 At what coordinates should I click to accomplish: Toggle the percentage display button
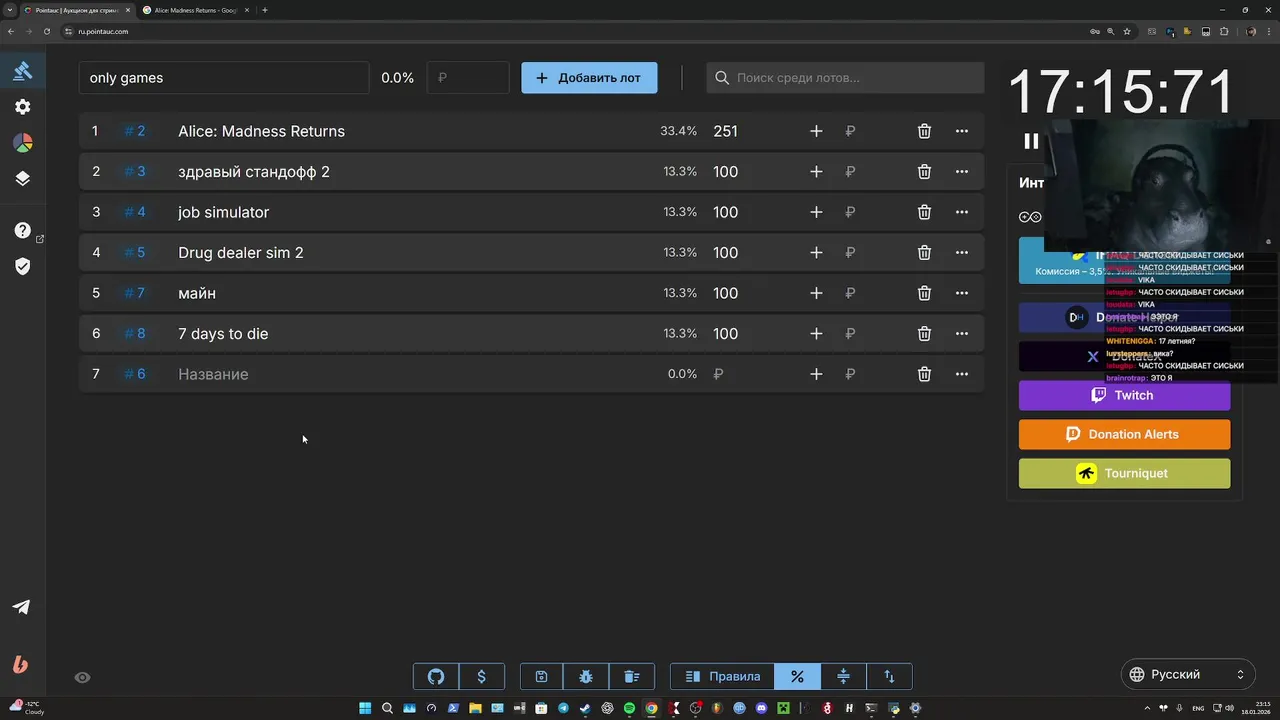click(797, 676)
